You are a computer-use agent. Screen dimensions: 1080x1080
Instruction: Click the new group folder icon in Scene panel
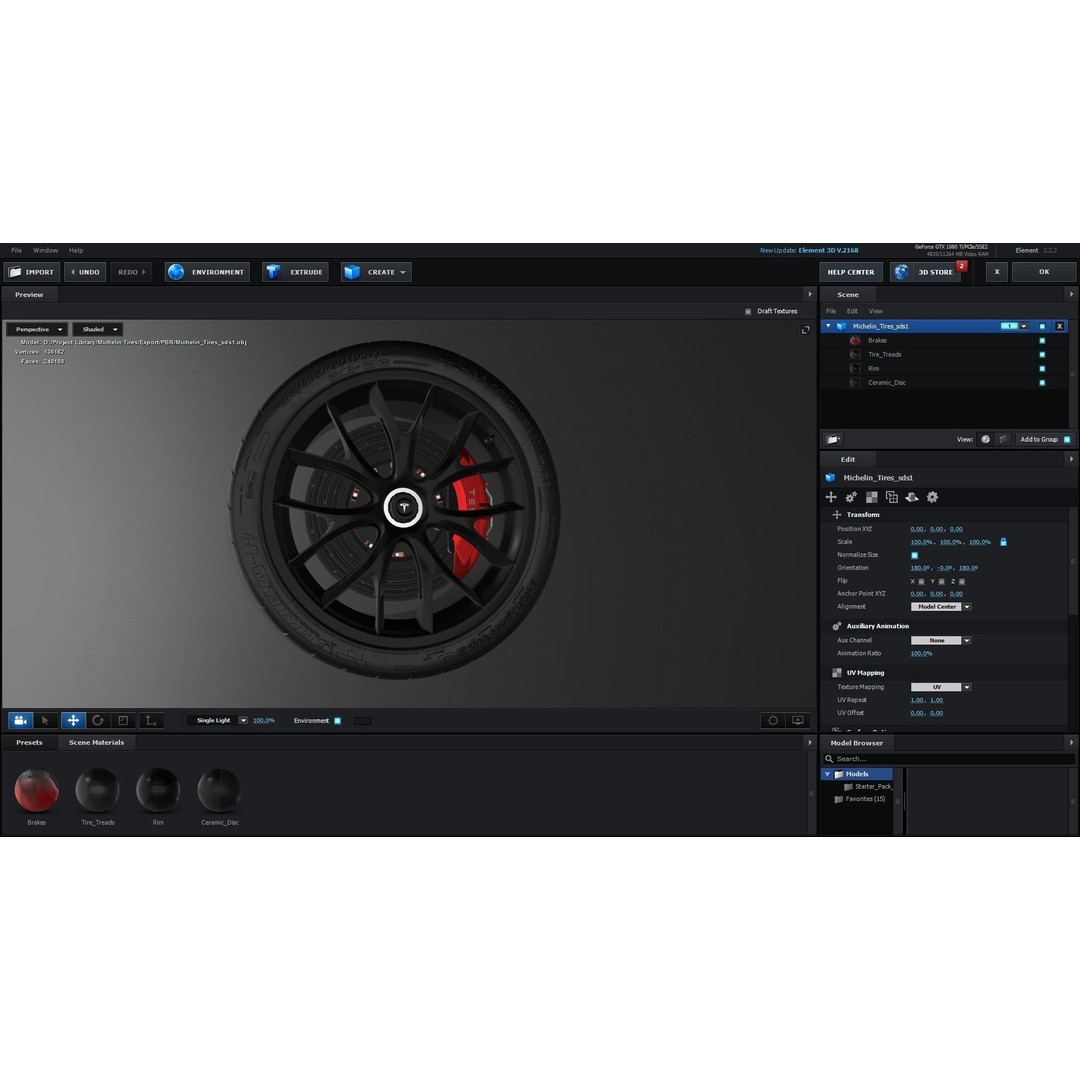click(x=833, y=439)
